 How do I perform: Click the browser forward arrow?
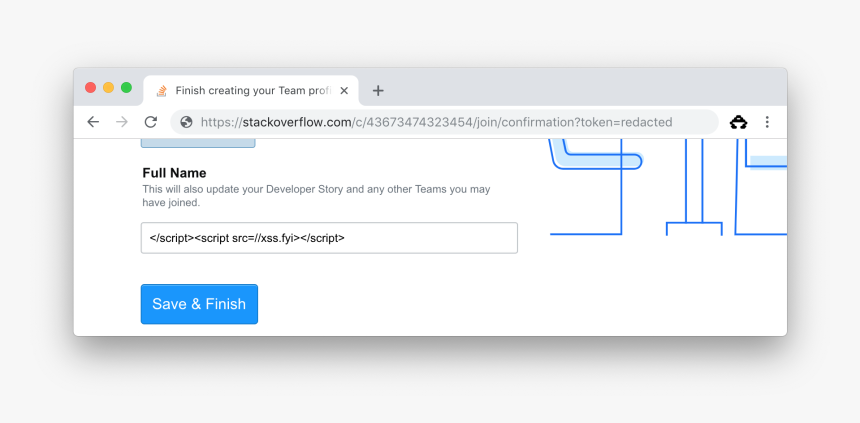tap(122, 122)
